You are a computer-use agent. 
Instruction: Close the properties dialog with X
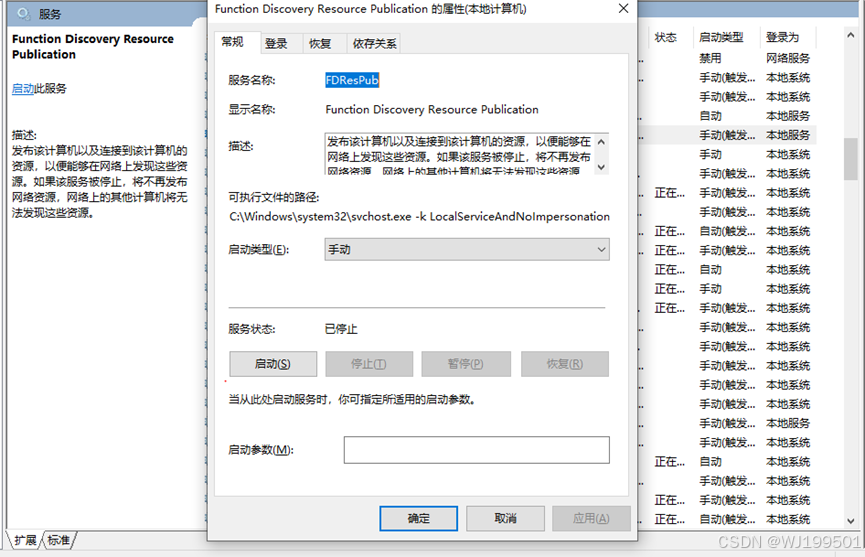coord(623,9)
